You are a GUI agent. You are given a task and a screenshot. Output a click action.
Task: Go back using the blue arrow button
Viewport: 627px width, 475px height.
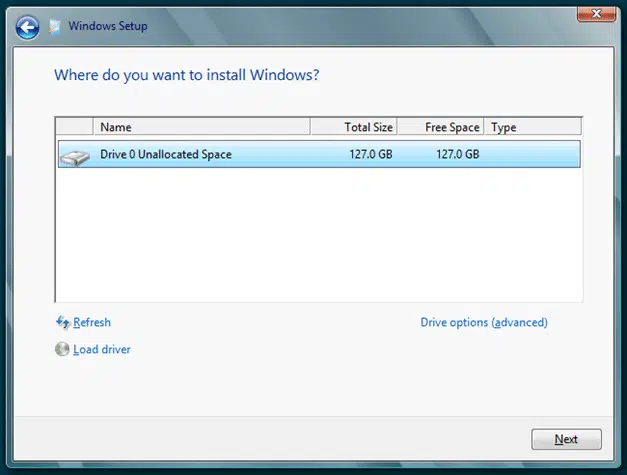27,28
